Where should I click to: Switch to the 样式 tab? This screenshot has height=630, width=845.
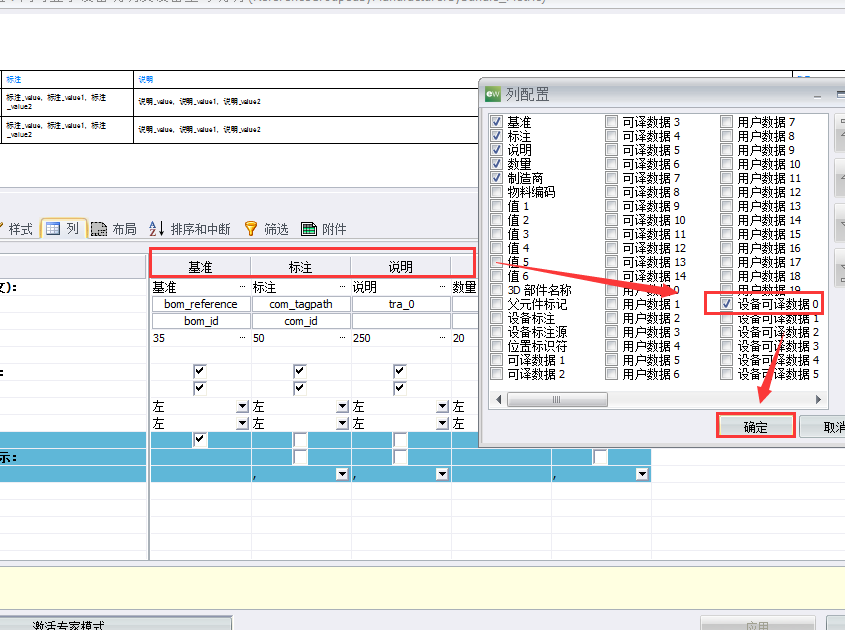point(17,229)
